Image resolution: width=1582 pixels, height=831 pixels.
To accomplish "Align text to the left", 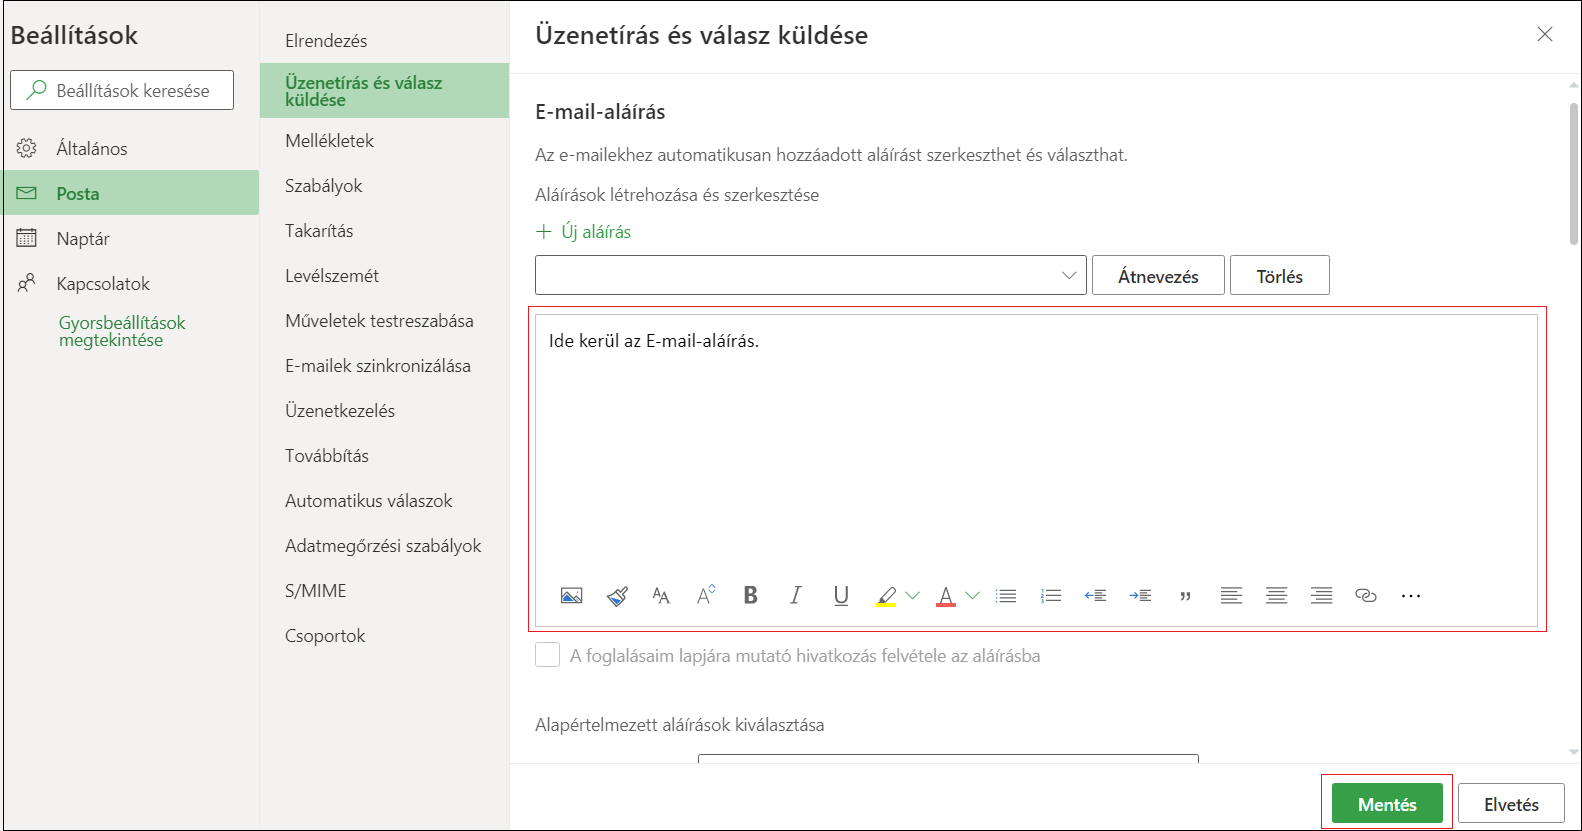I will click(x=1231, y=596).
